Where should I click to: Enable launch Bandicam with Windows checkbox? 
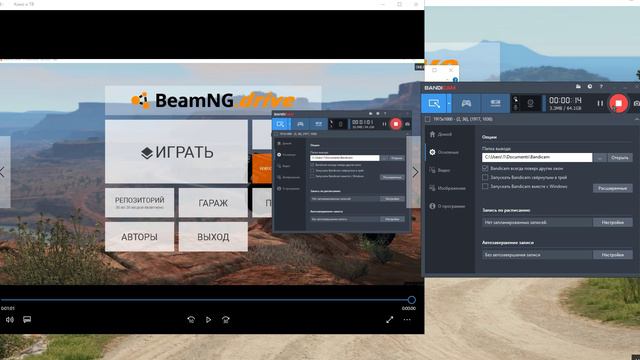pyautogui.click(x=485, y=187)
